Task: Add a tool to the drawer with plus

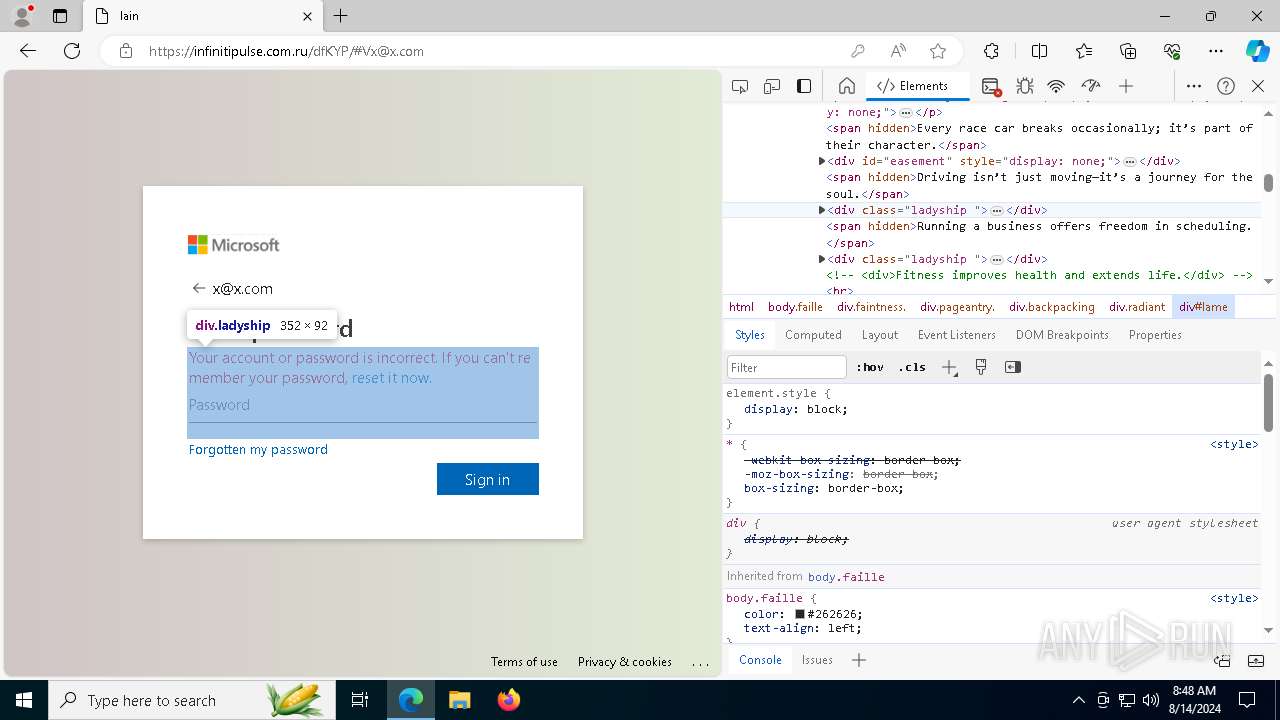Action: point(859,660)
